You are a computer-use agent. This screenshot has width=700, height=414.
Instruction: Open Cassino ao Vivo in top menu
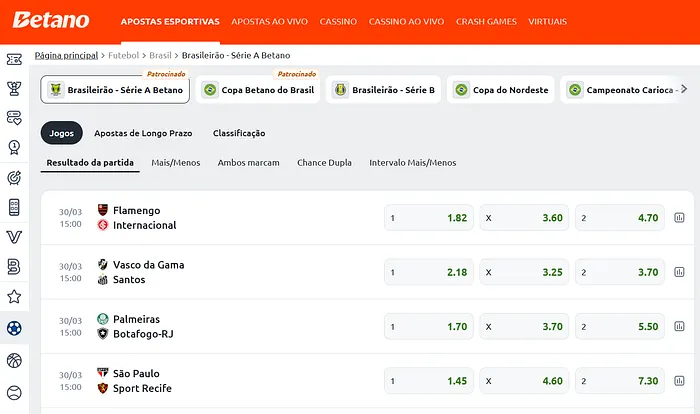406,21
